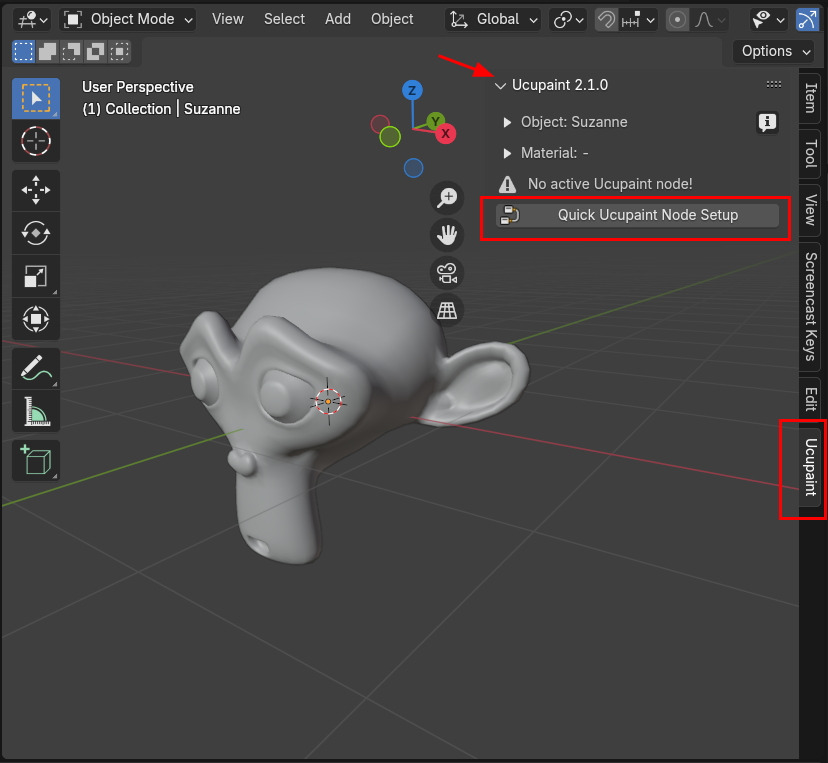Select the Move tool

pyautogui.click(x=36, y=190)
